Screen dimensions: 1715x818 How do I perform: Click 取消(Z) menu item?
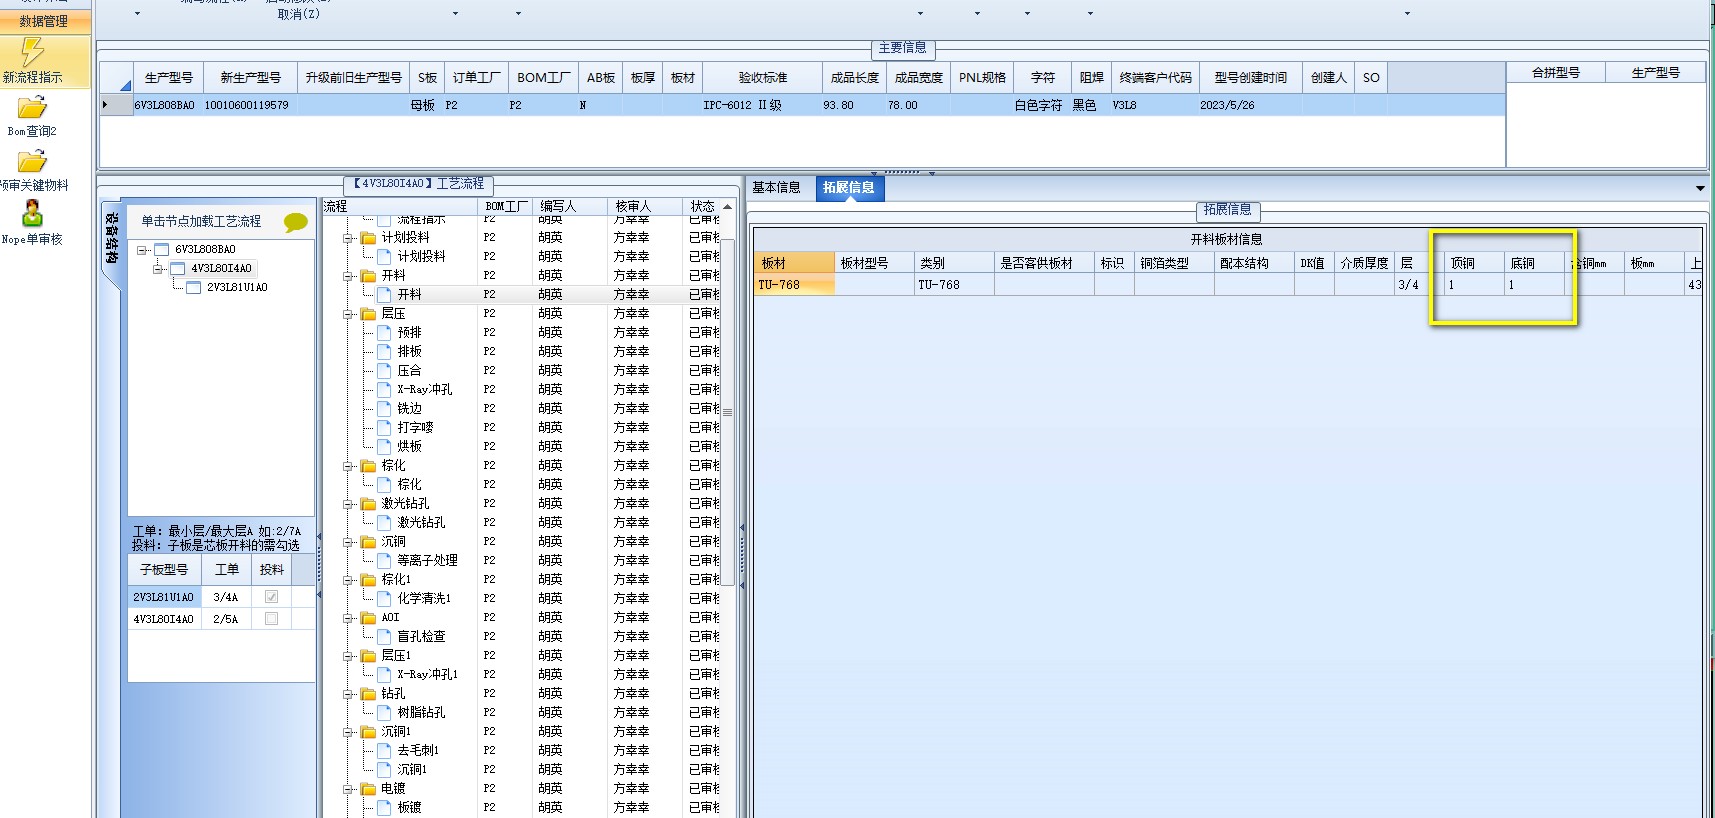click(299, 14)
